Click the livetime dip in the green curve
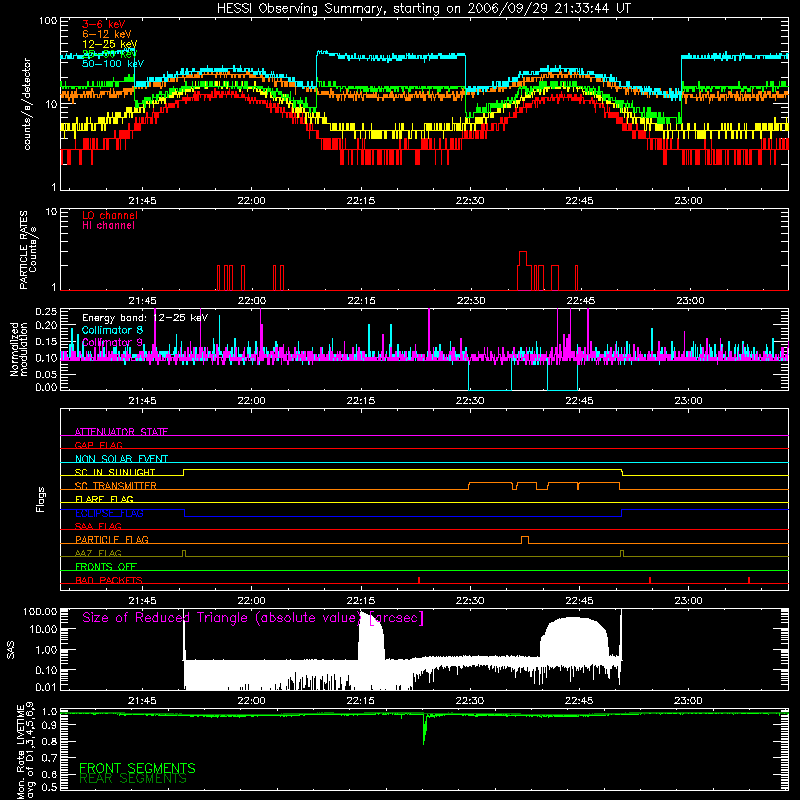 click(x=424, y=730)
